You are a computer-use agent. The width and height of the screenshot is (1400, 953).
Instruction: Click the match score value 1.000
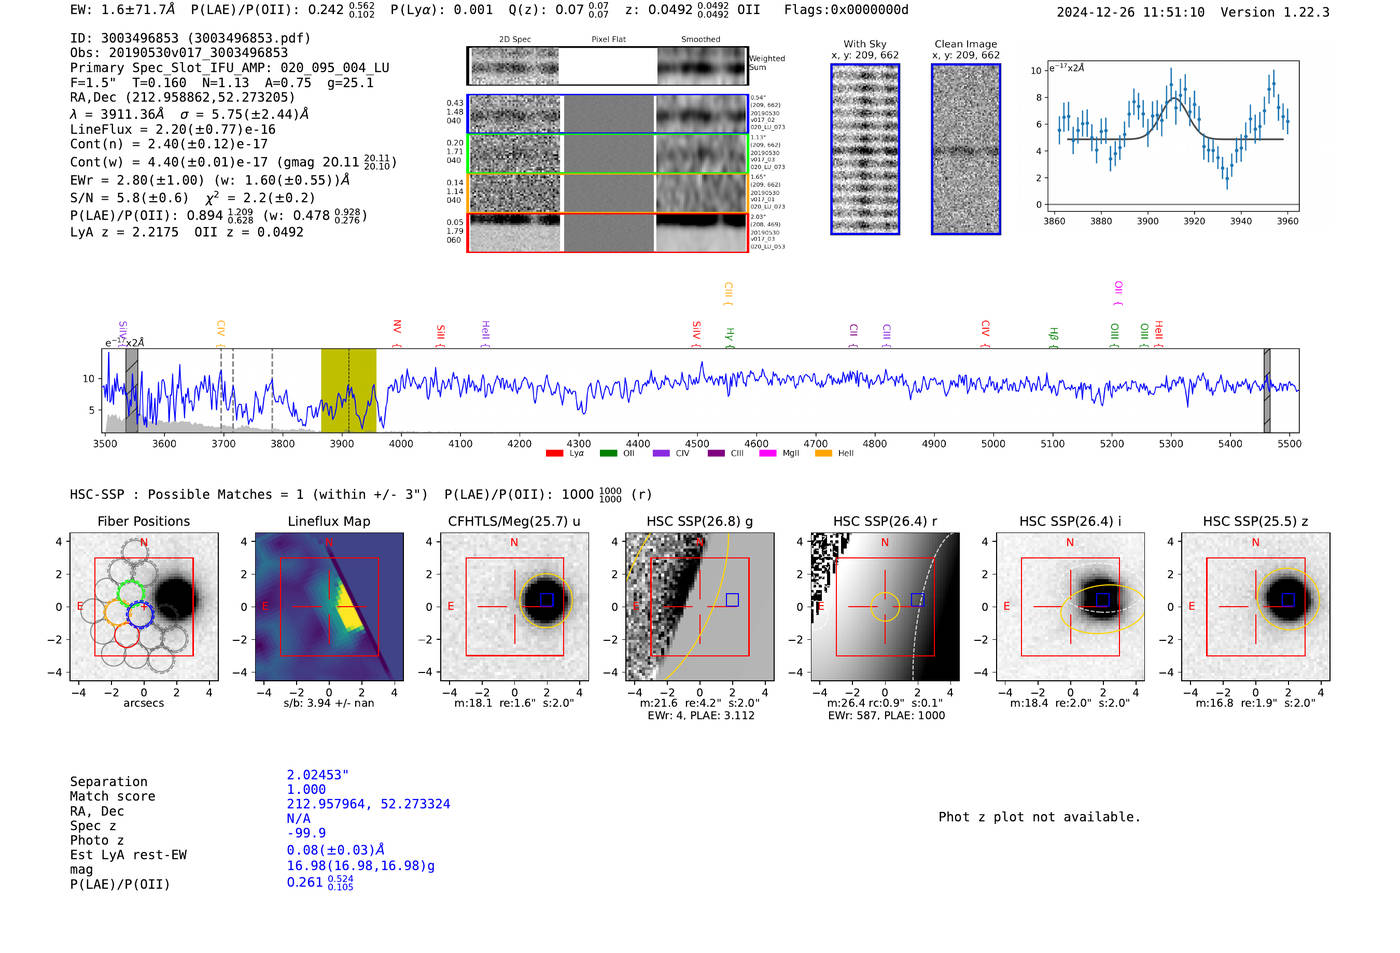coord(306,789)
